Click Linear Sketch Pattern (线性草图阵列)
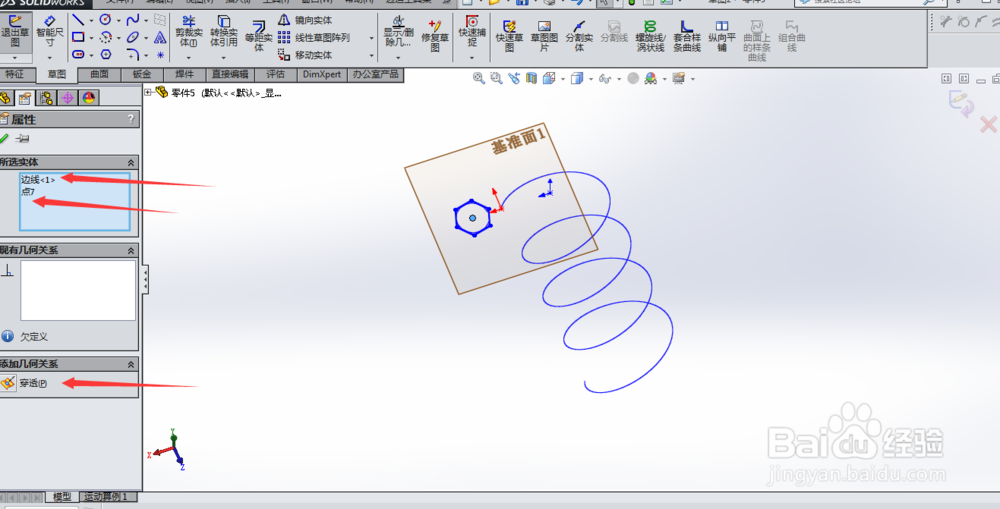 pyautogui.click(x=314, y=38)
